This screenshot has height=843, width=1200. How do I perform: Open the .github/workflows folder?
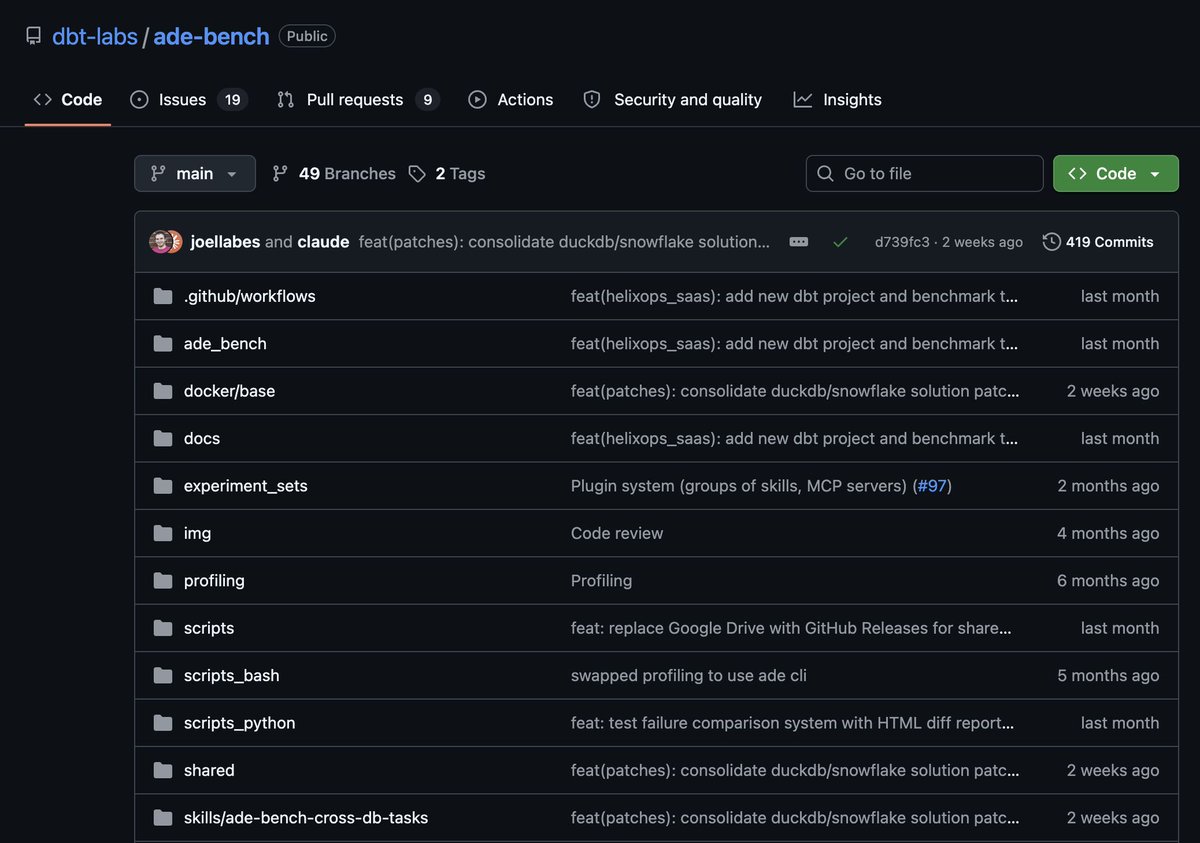249,296
